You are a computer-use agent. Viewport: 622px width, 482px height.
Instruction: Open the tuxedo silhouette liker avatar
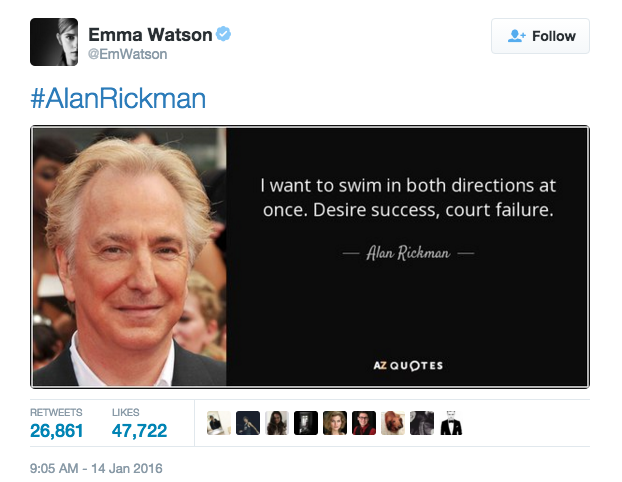click(x=451, y=423)
